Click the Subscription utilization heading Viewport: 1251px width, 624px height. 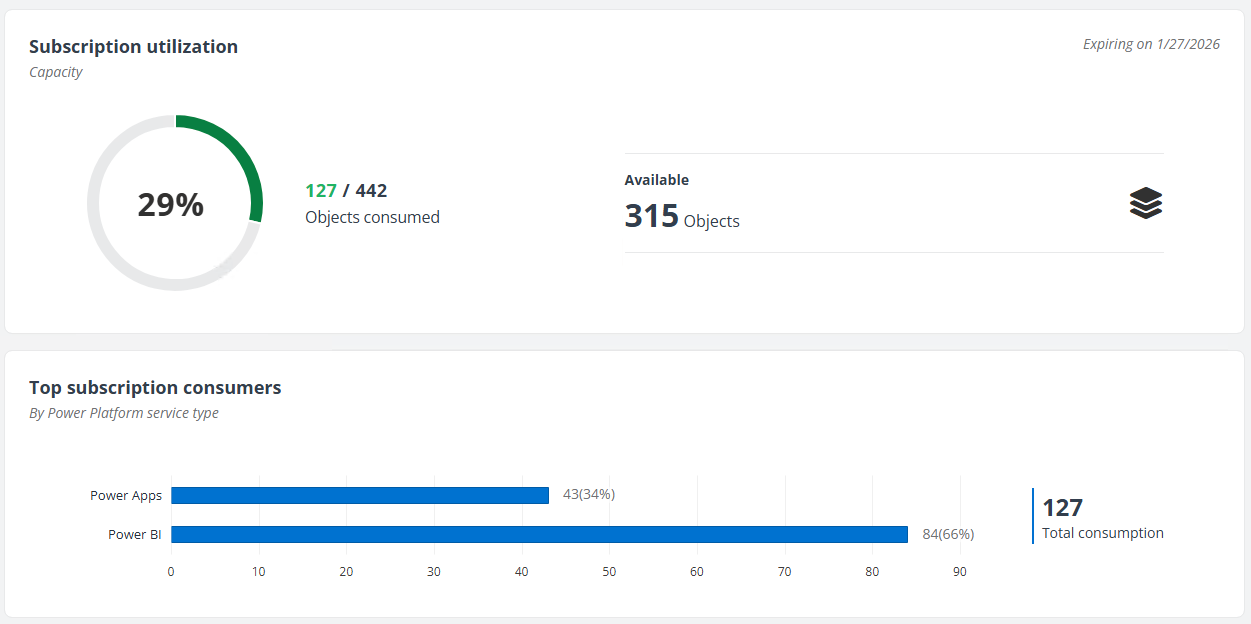pos(133,47)
